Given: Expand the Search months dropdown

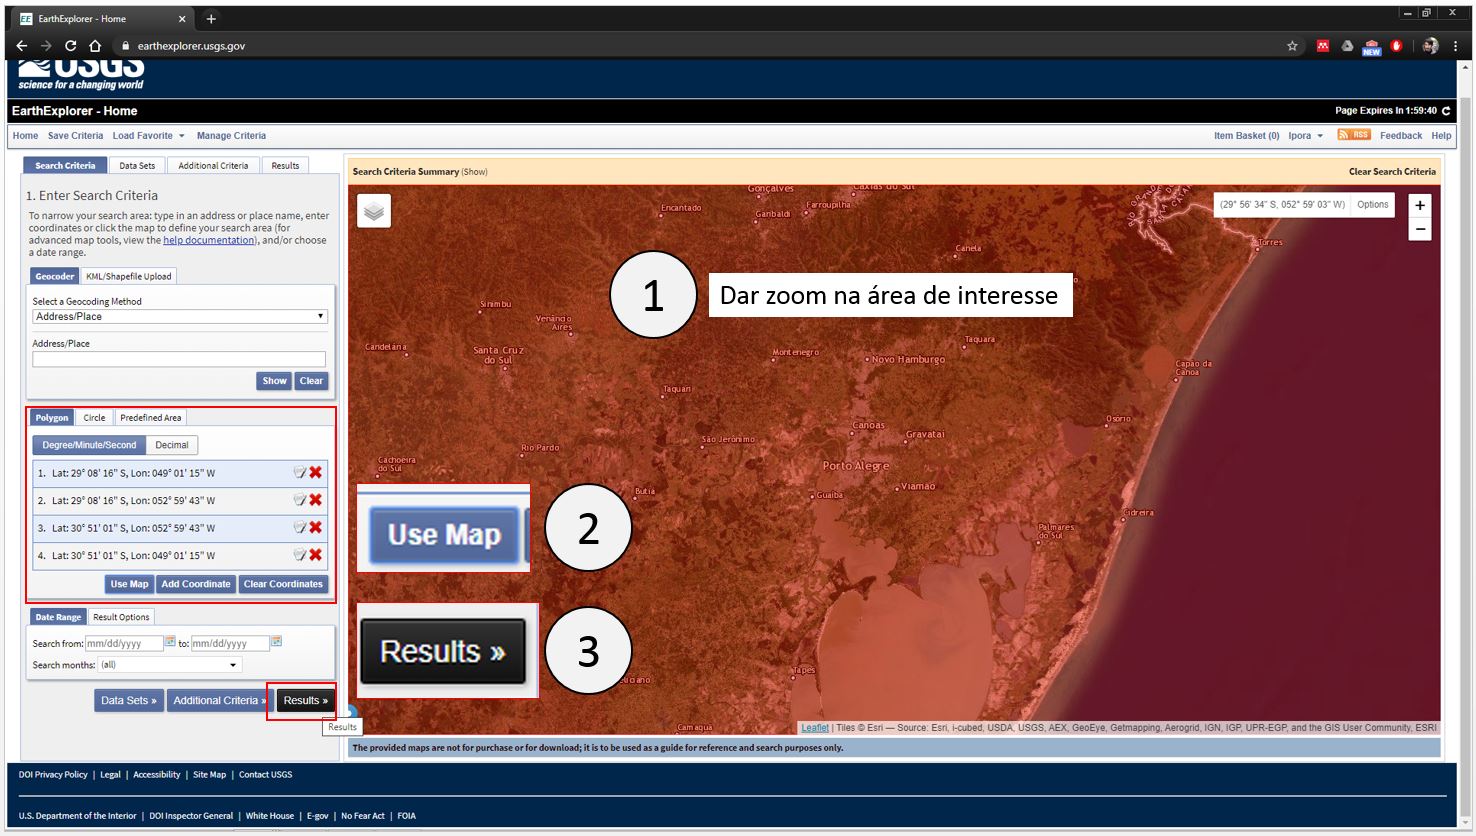Looking at the screenshot, I should point(170,665).
